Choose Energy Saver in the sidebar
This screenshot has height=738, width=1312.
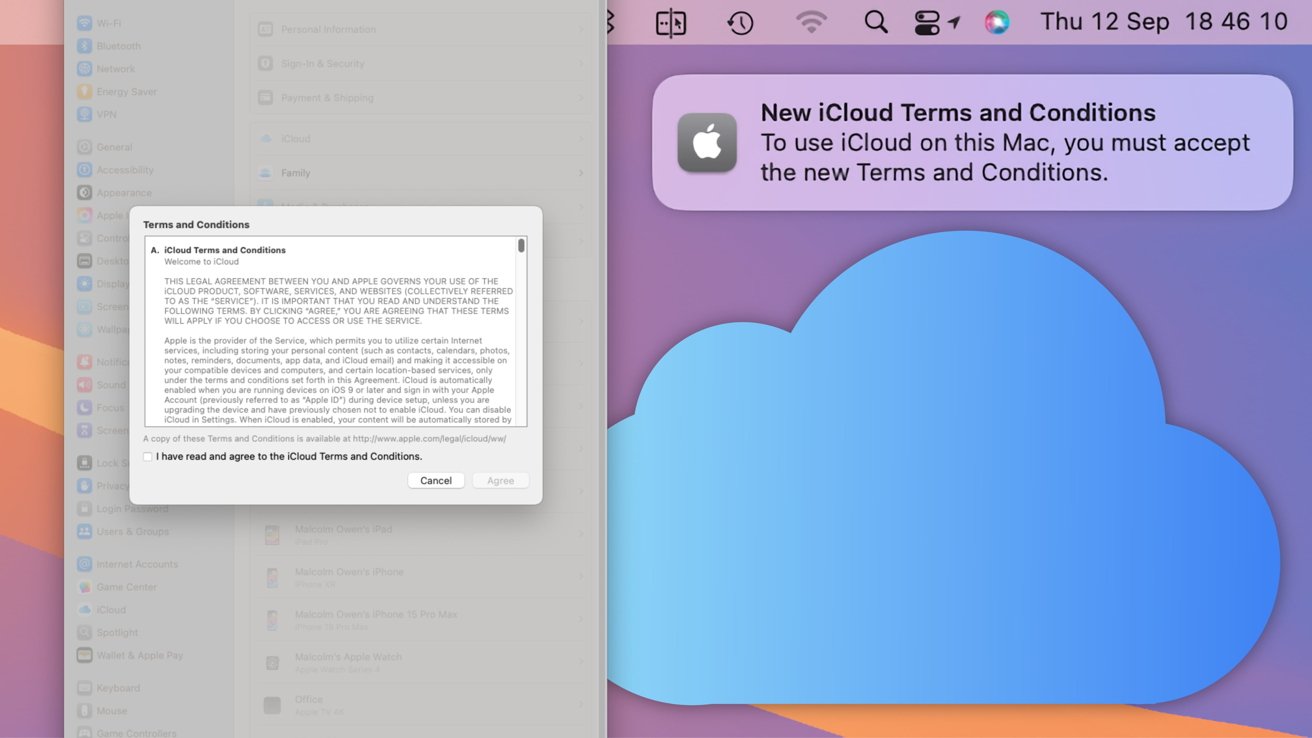click(x=117, y=92)
